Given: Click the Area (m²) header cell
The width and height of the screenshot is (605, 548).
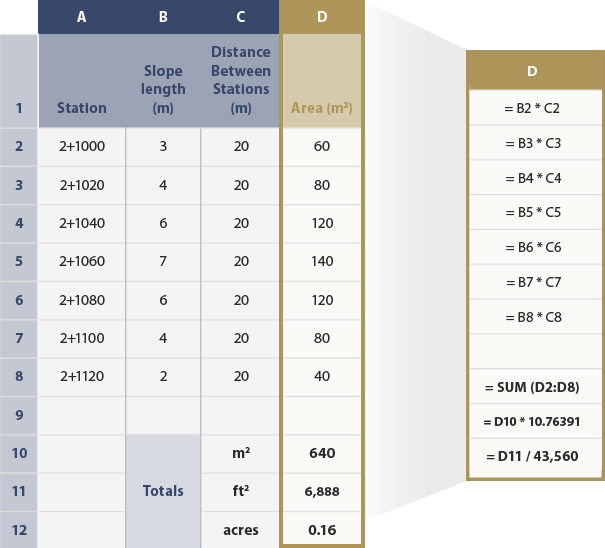Looking at the screenshot, I should [x=322, y=81].
